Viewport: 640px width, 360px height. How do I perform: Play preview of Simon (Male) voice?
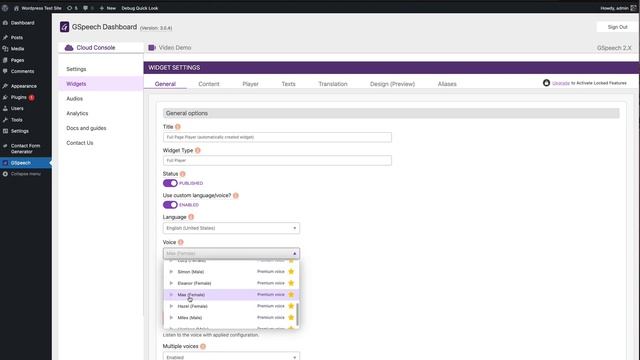click(x=171, y=272)
